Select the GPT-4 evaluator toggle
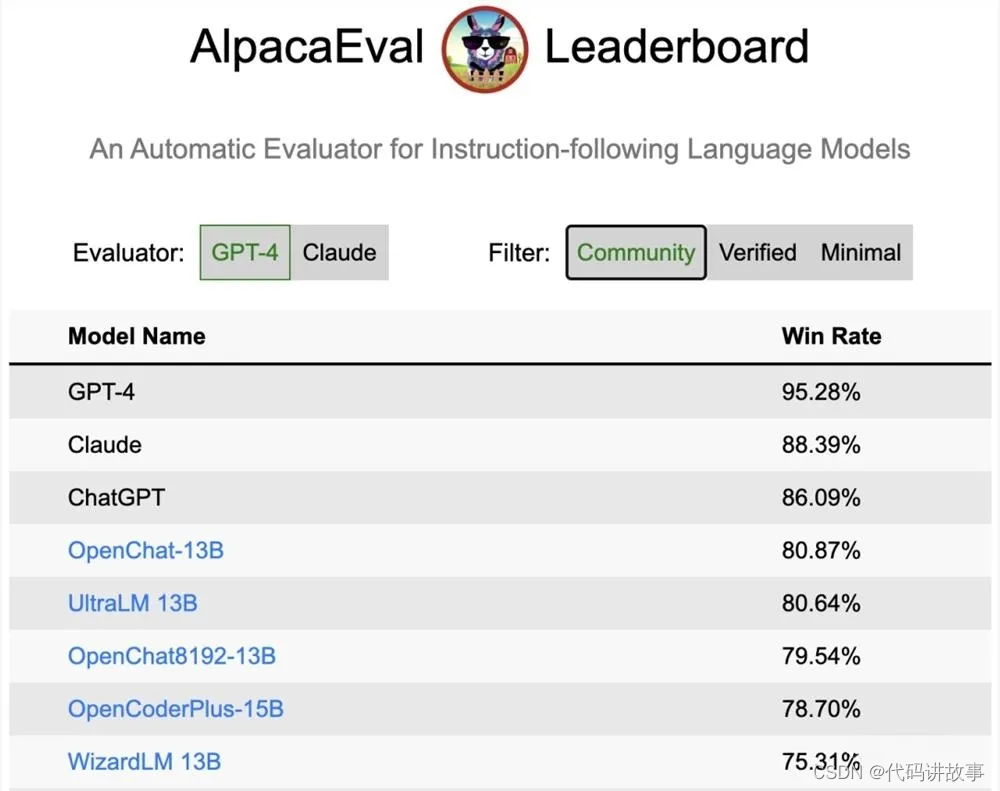The height and width of the screenshot is (791, 1000). pos(245,252)
